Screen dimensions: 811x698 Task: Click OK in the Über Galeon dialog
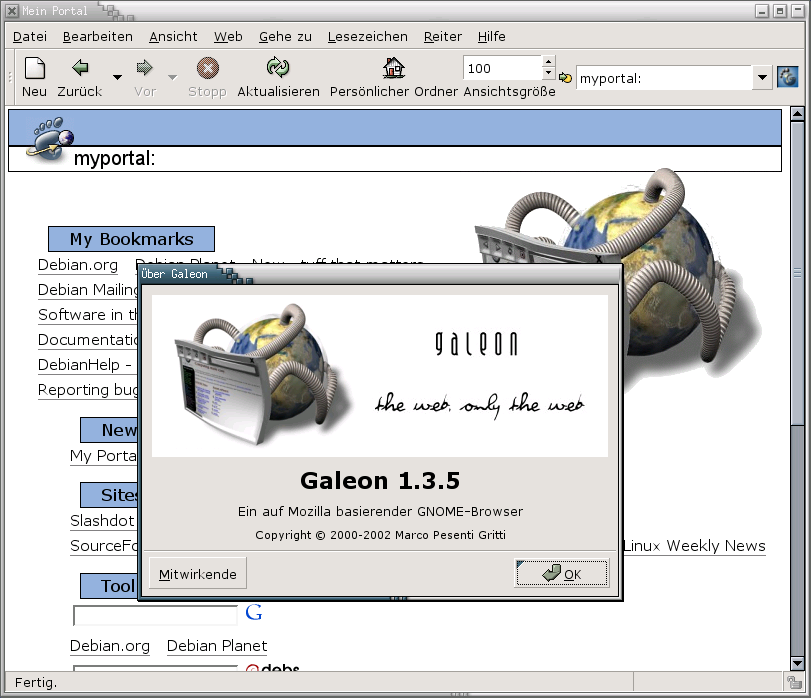pos(561,574)
